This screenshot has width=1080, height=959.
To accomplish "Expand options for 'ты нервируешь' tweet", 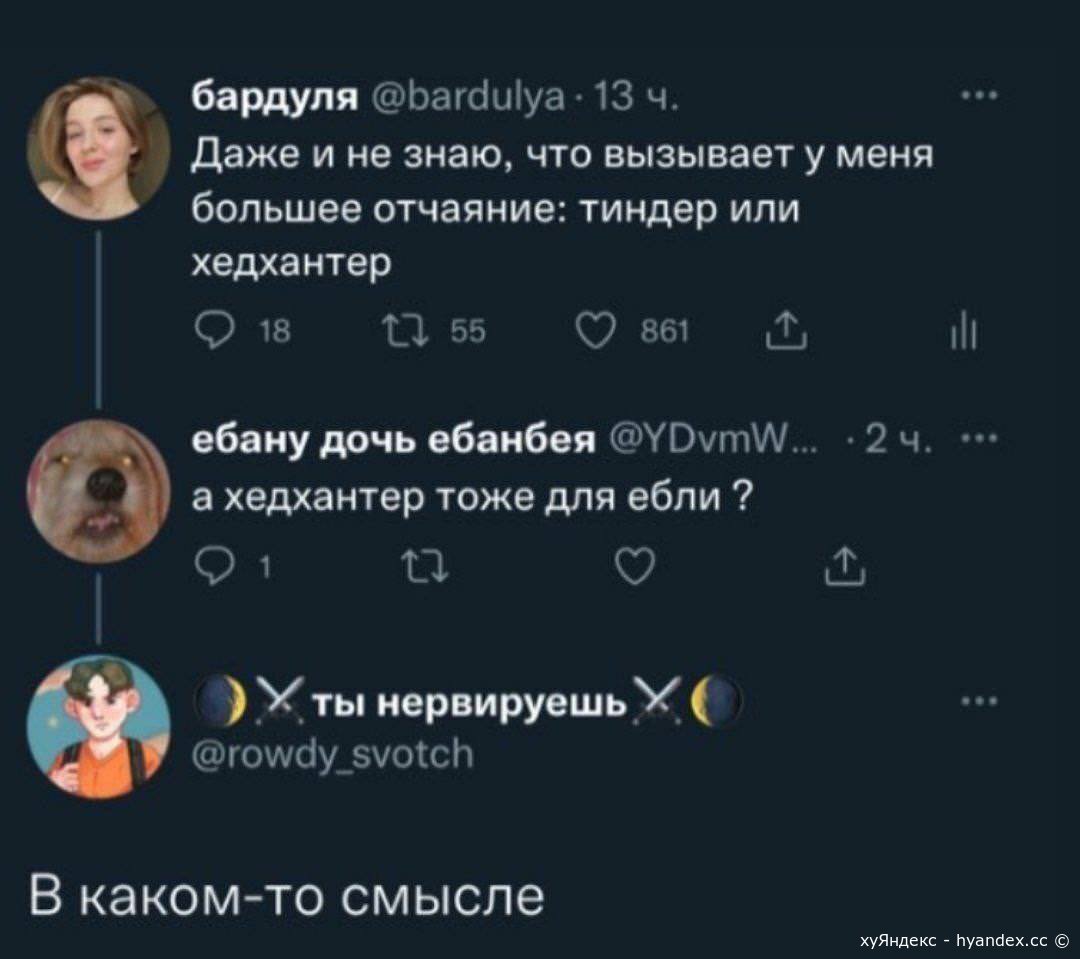I will point(980,702).
